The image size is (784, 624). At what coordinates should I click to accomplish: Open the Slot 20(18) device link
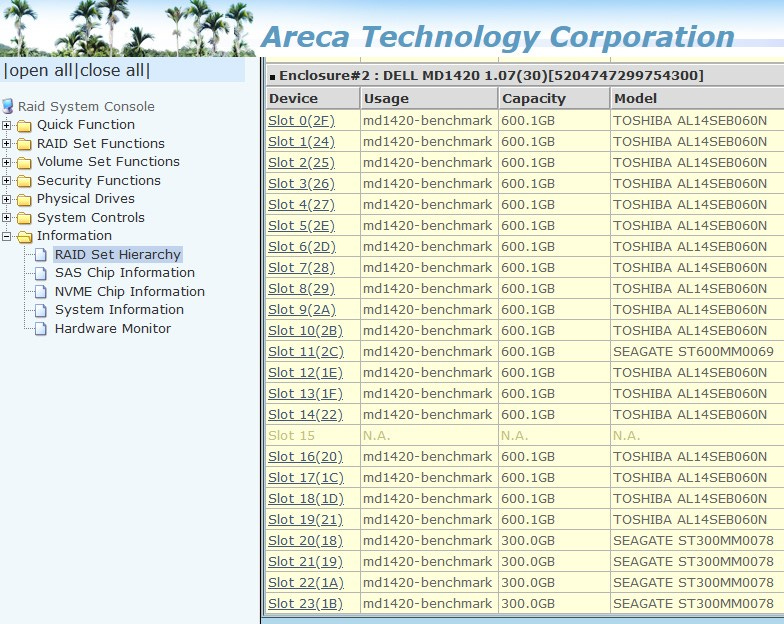click(305, 540)
